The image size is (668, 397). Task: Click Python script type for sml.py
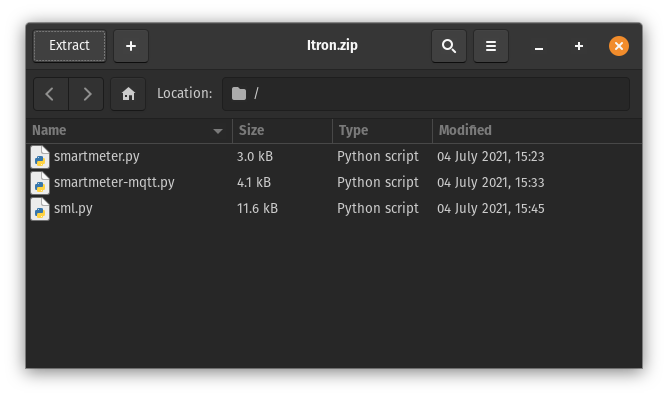(378, 209)
